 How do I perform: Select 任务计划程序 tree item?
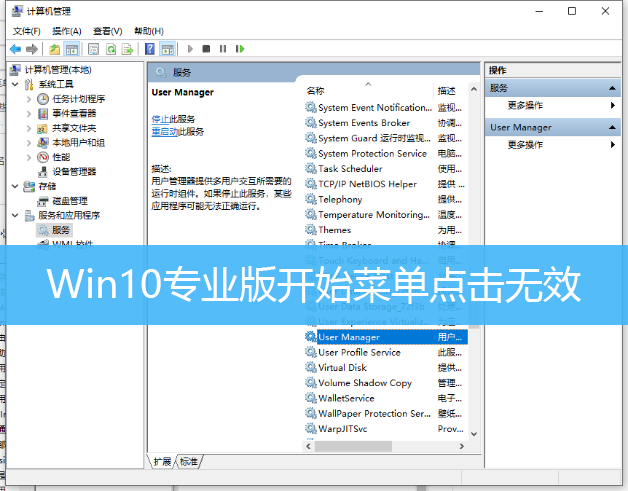(x=78, y=99)
